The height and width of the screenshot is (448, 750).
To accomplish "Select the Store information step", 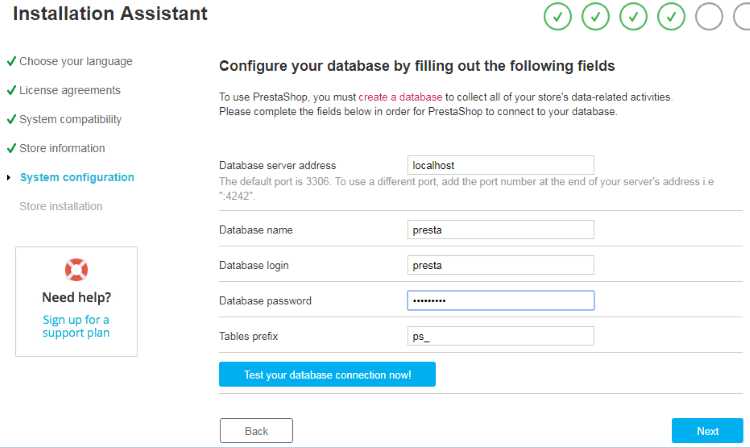I will click(x=62, y=148).
